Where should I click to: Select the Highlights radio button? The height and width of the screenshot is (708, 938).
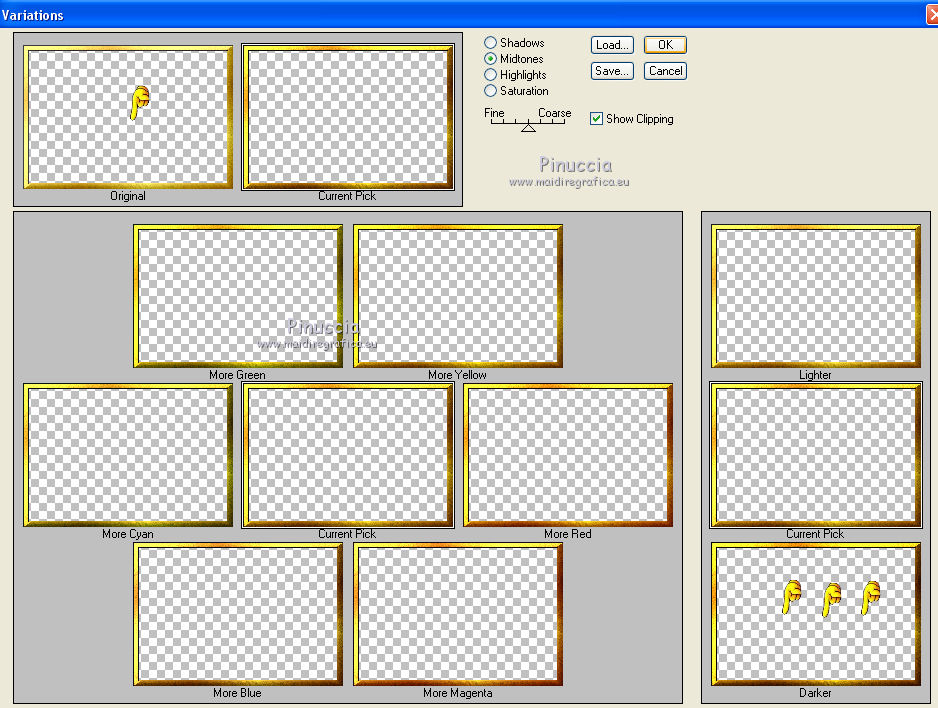(491, 75)
